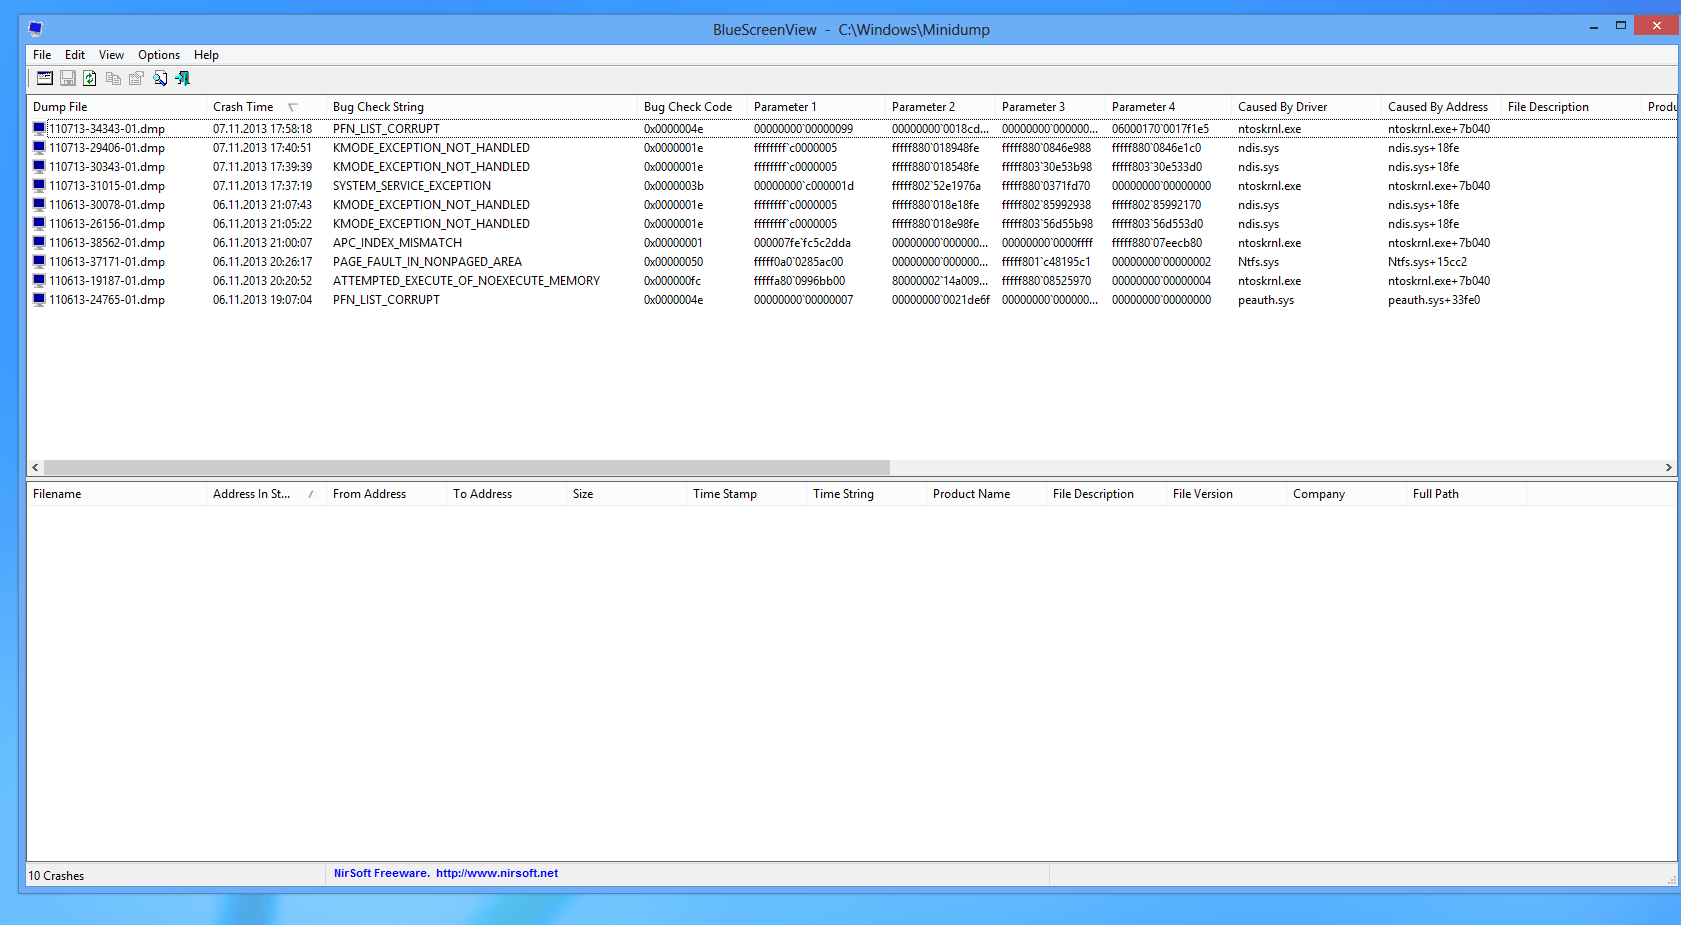Click the BlueScreenView app icon in the title bar
The width and height of the screenshot is (1681, 925).
(36, 29)
